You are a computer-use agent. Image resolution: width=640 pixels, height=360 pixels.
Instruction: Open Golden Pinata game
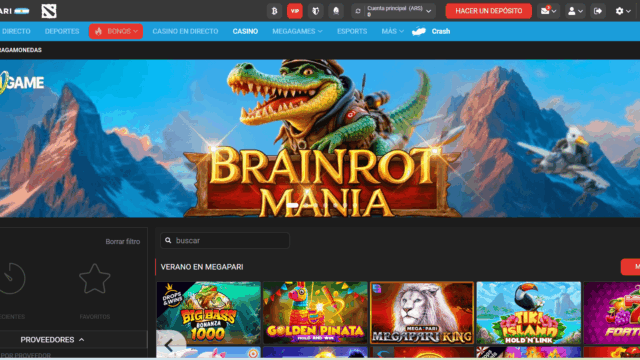tap(315, 313)
